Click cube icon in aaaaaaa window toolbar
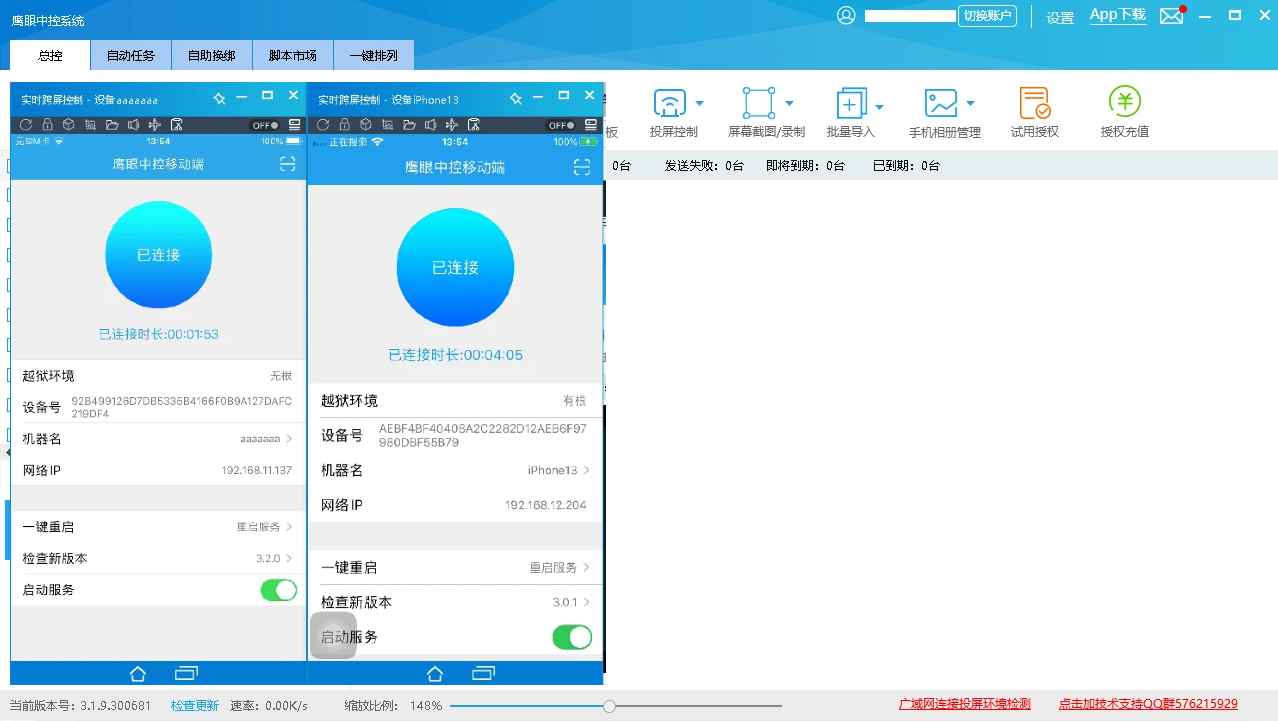The image size is (1278, 721). click(69, 125)
